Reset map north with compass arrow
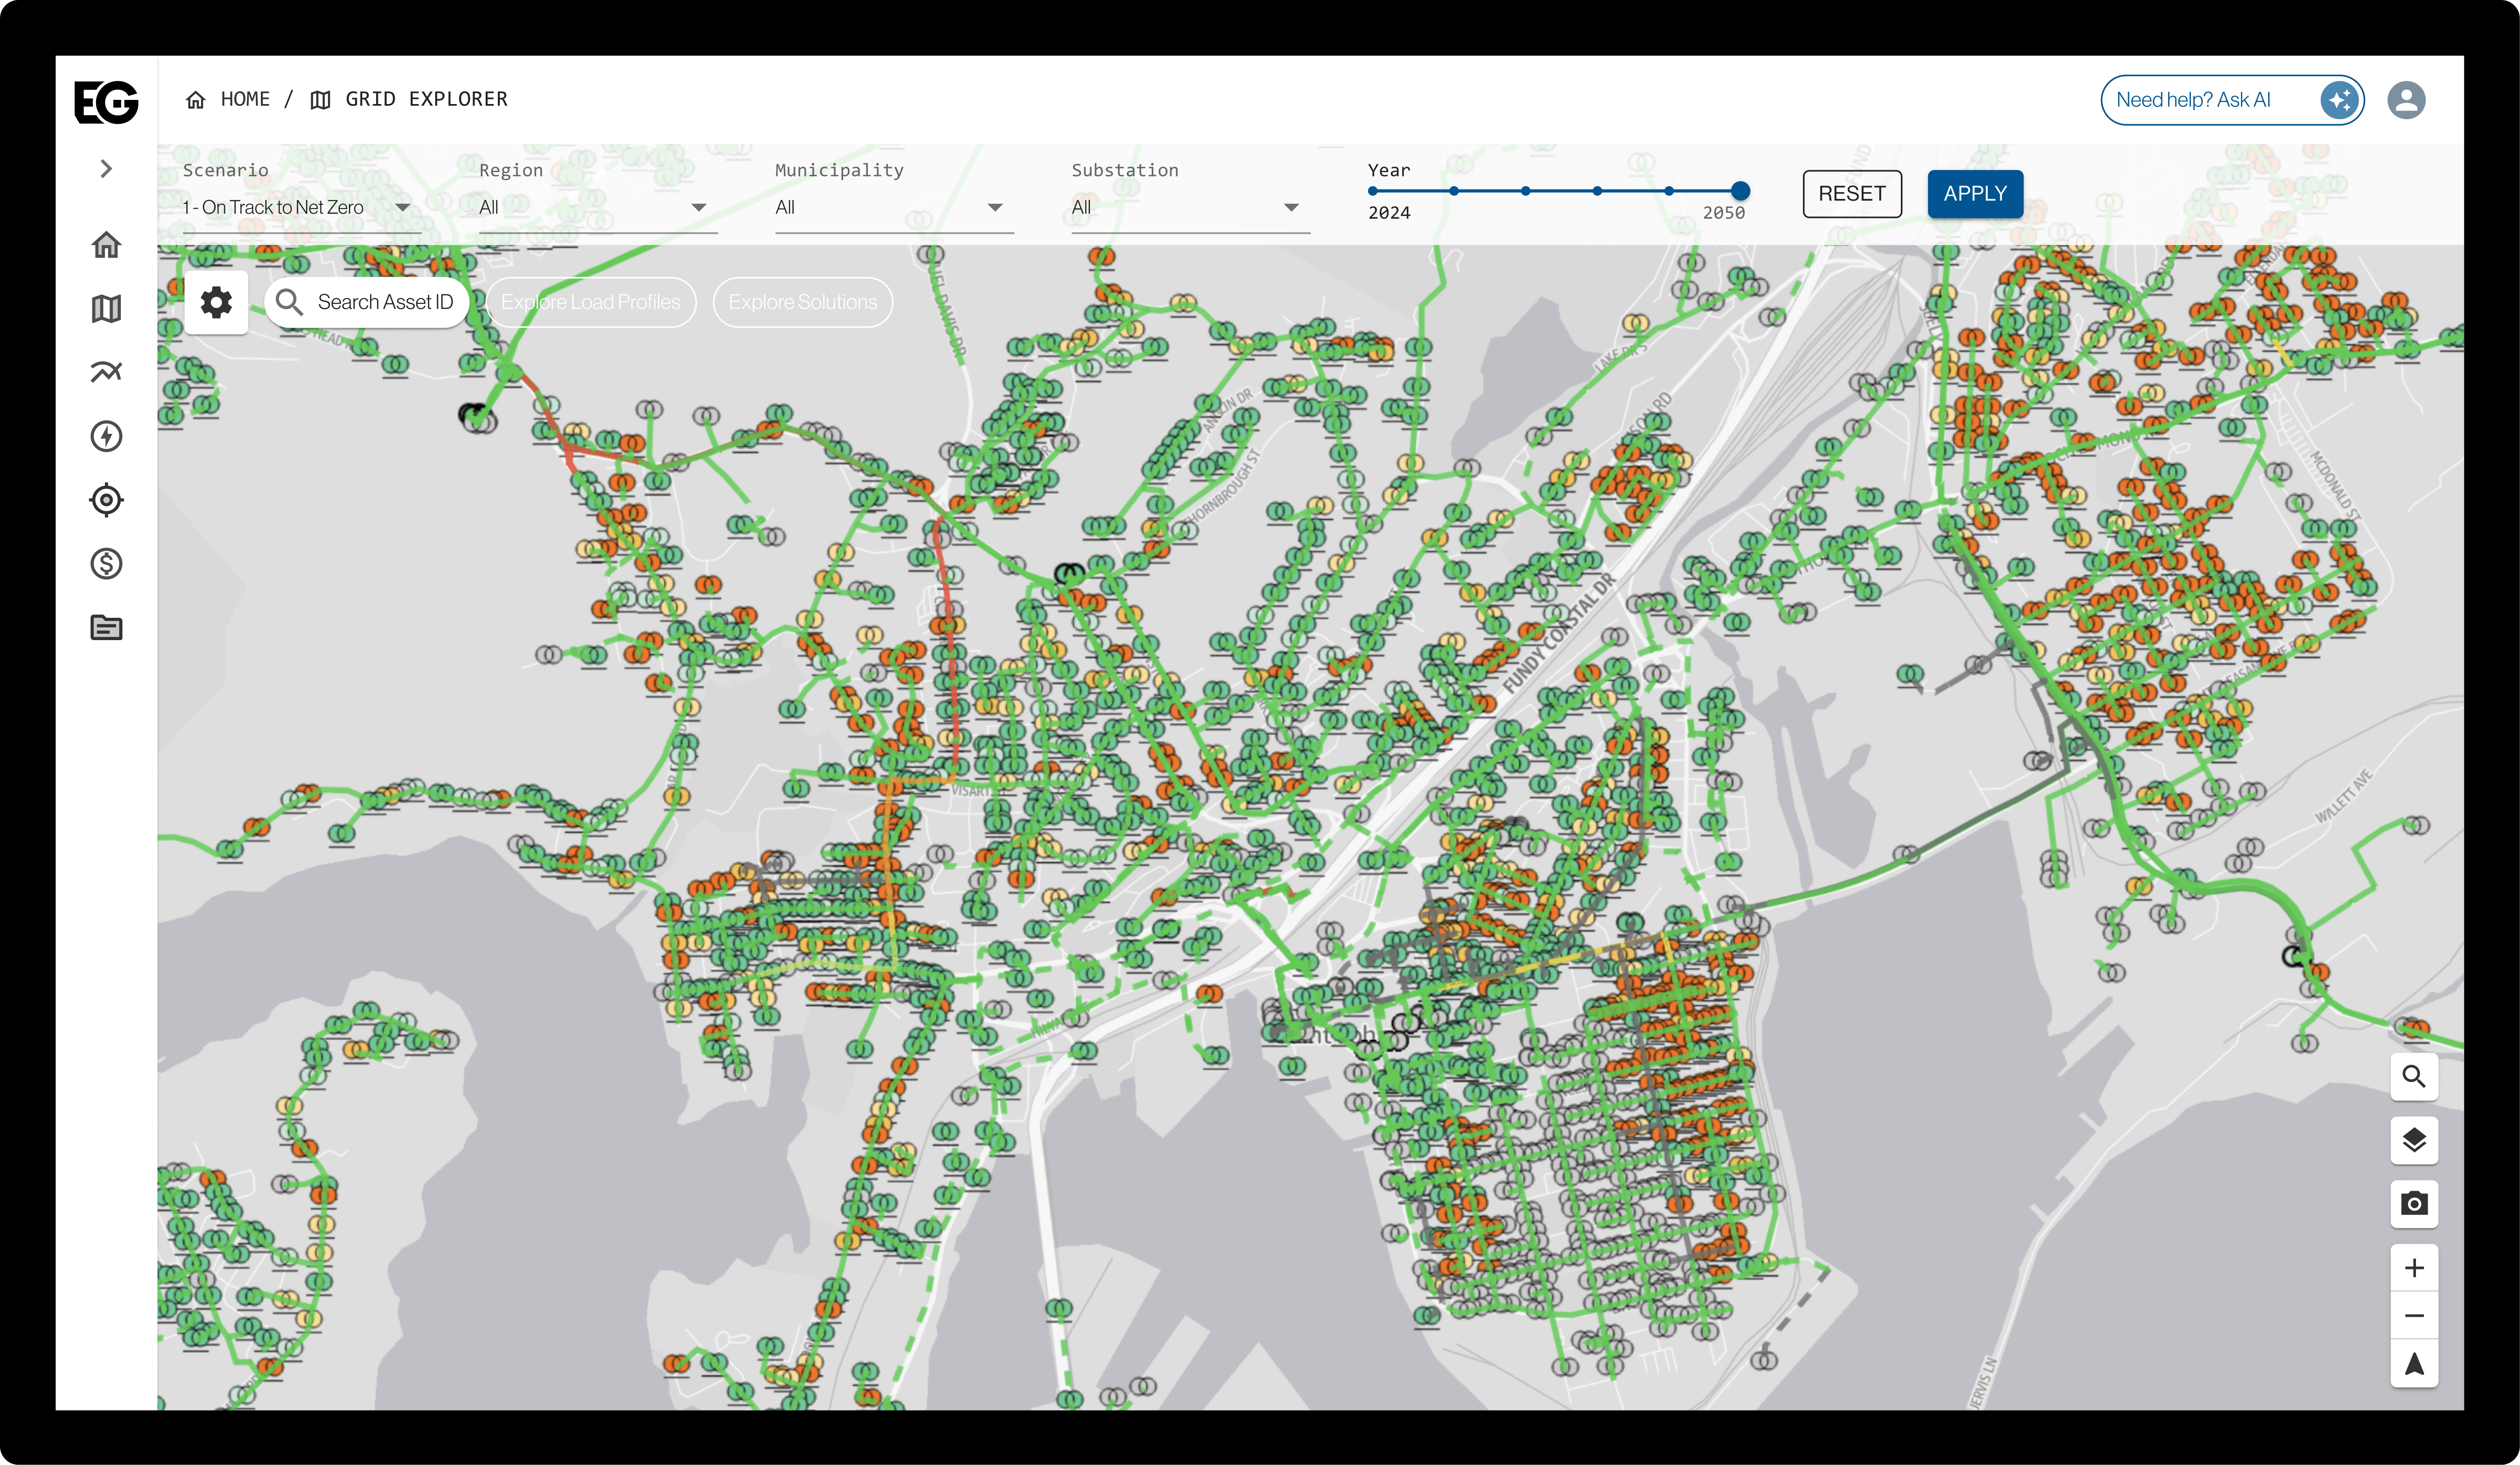The width and height of the screenshot is (2520, 1465). [2413, 1364]
